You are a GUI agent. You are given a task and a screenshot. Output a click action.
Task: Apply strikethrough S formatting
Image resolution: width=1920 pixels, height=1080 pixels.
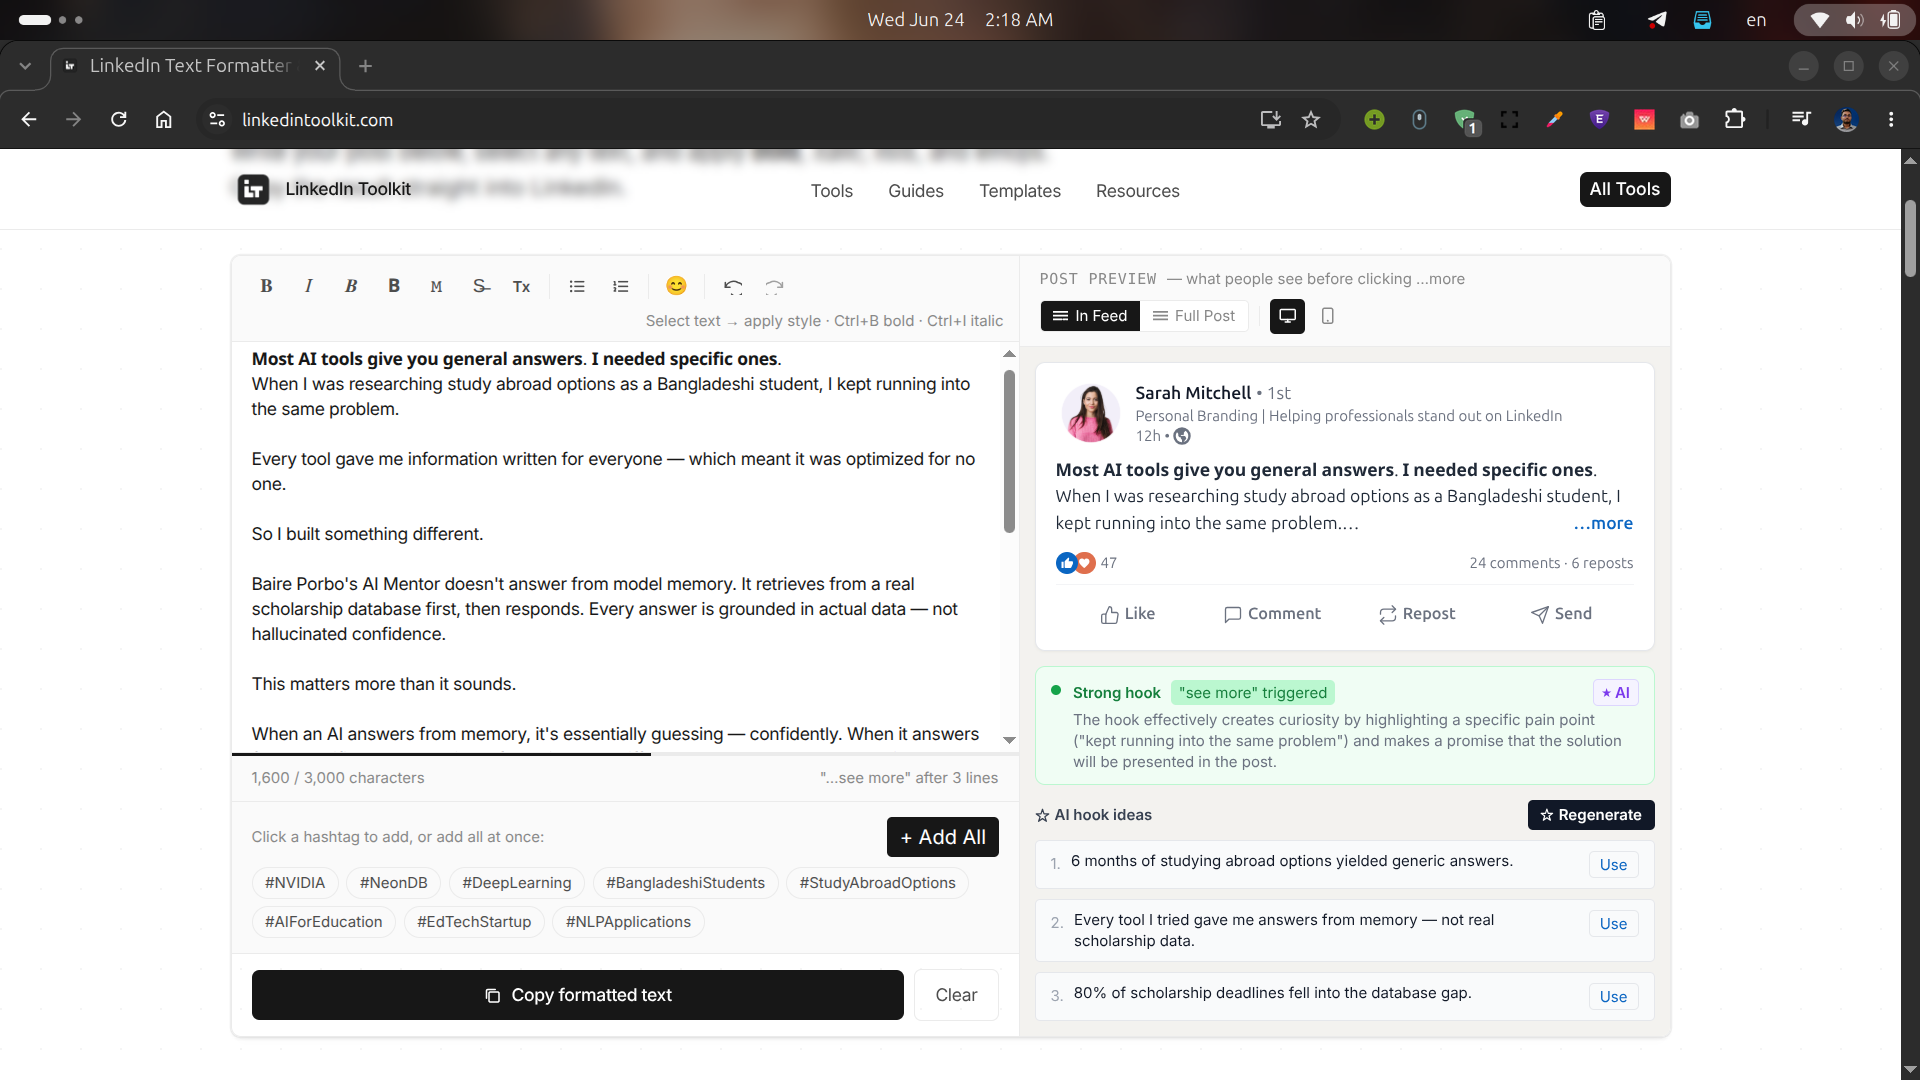tap(481, 286)
